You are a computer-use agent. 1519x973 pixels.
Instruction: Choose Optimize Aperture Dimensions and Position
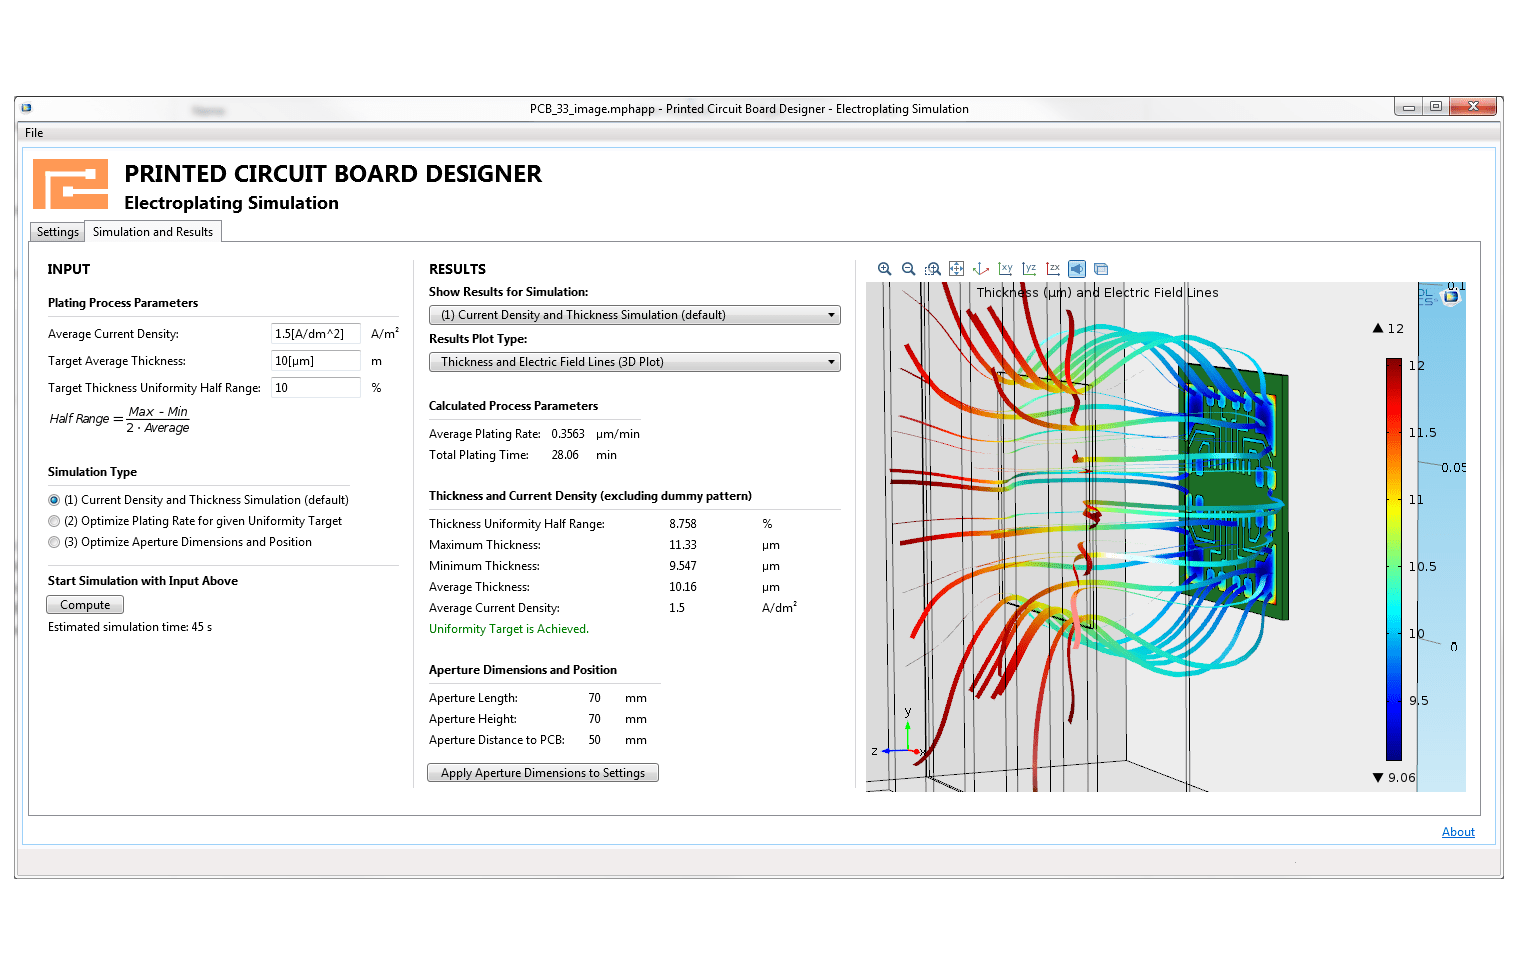[54, 541]
